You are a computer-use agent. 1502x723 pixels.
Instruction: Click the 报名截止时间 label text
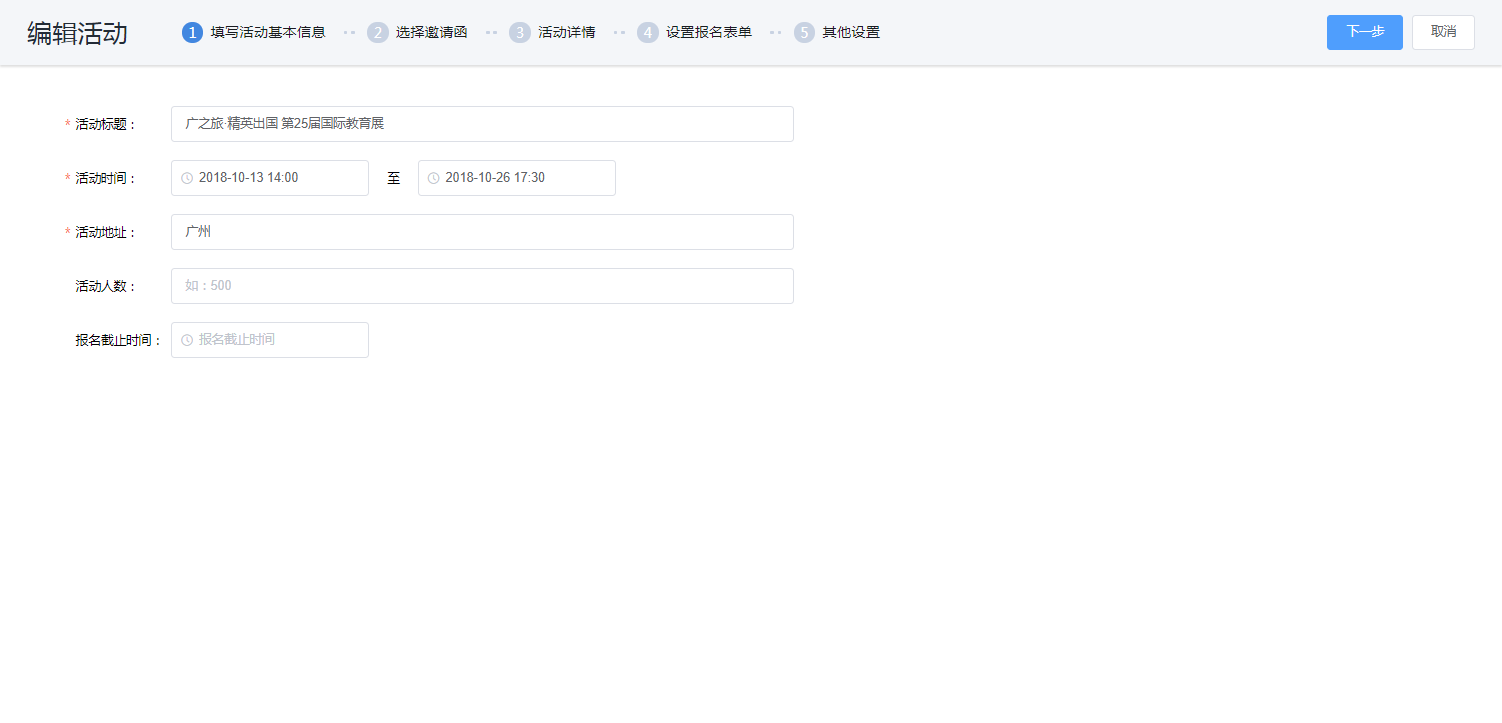click(119, 340)
